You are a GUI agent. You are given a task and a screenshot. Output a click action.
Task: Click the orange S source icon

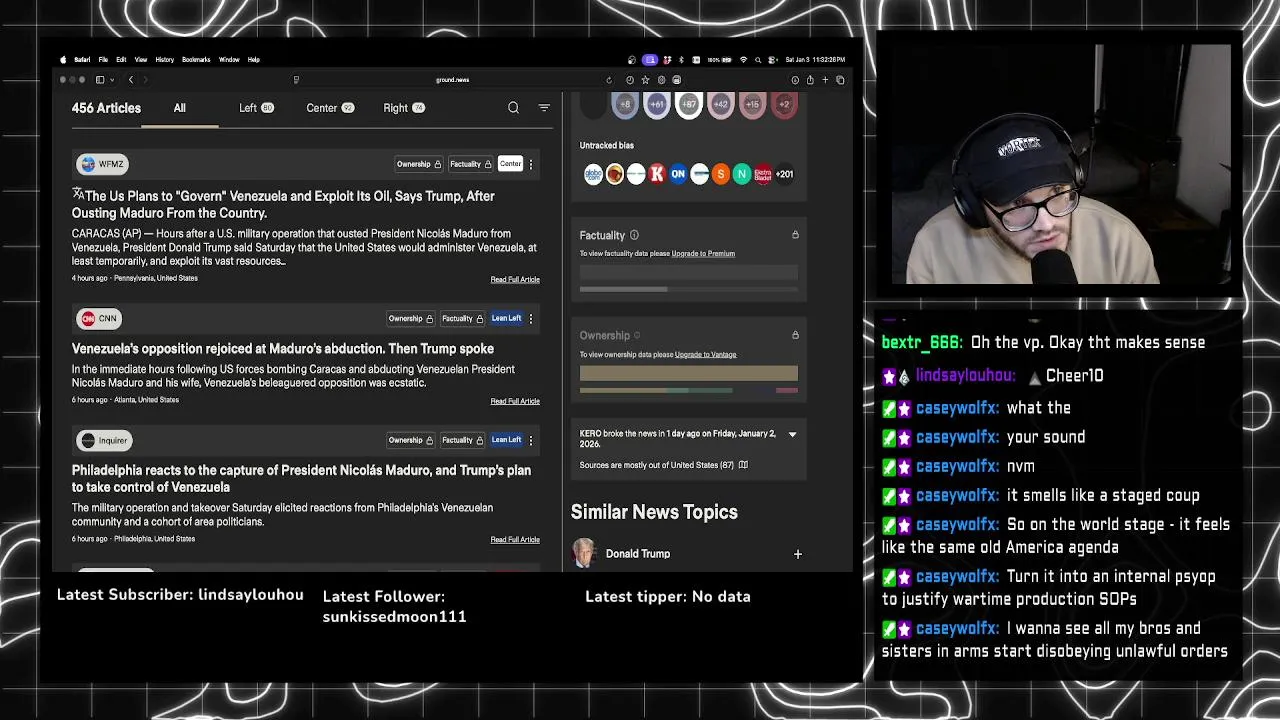[721, 174]
